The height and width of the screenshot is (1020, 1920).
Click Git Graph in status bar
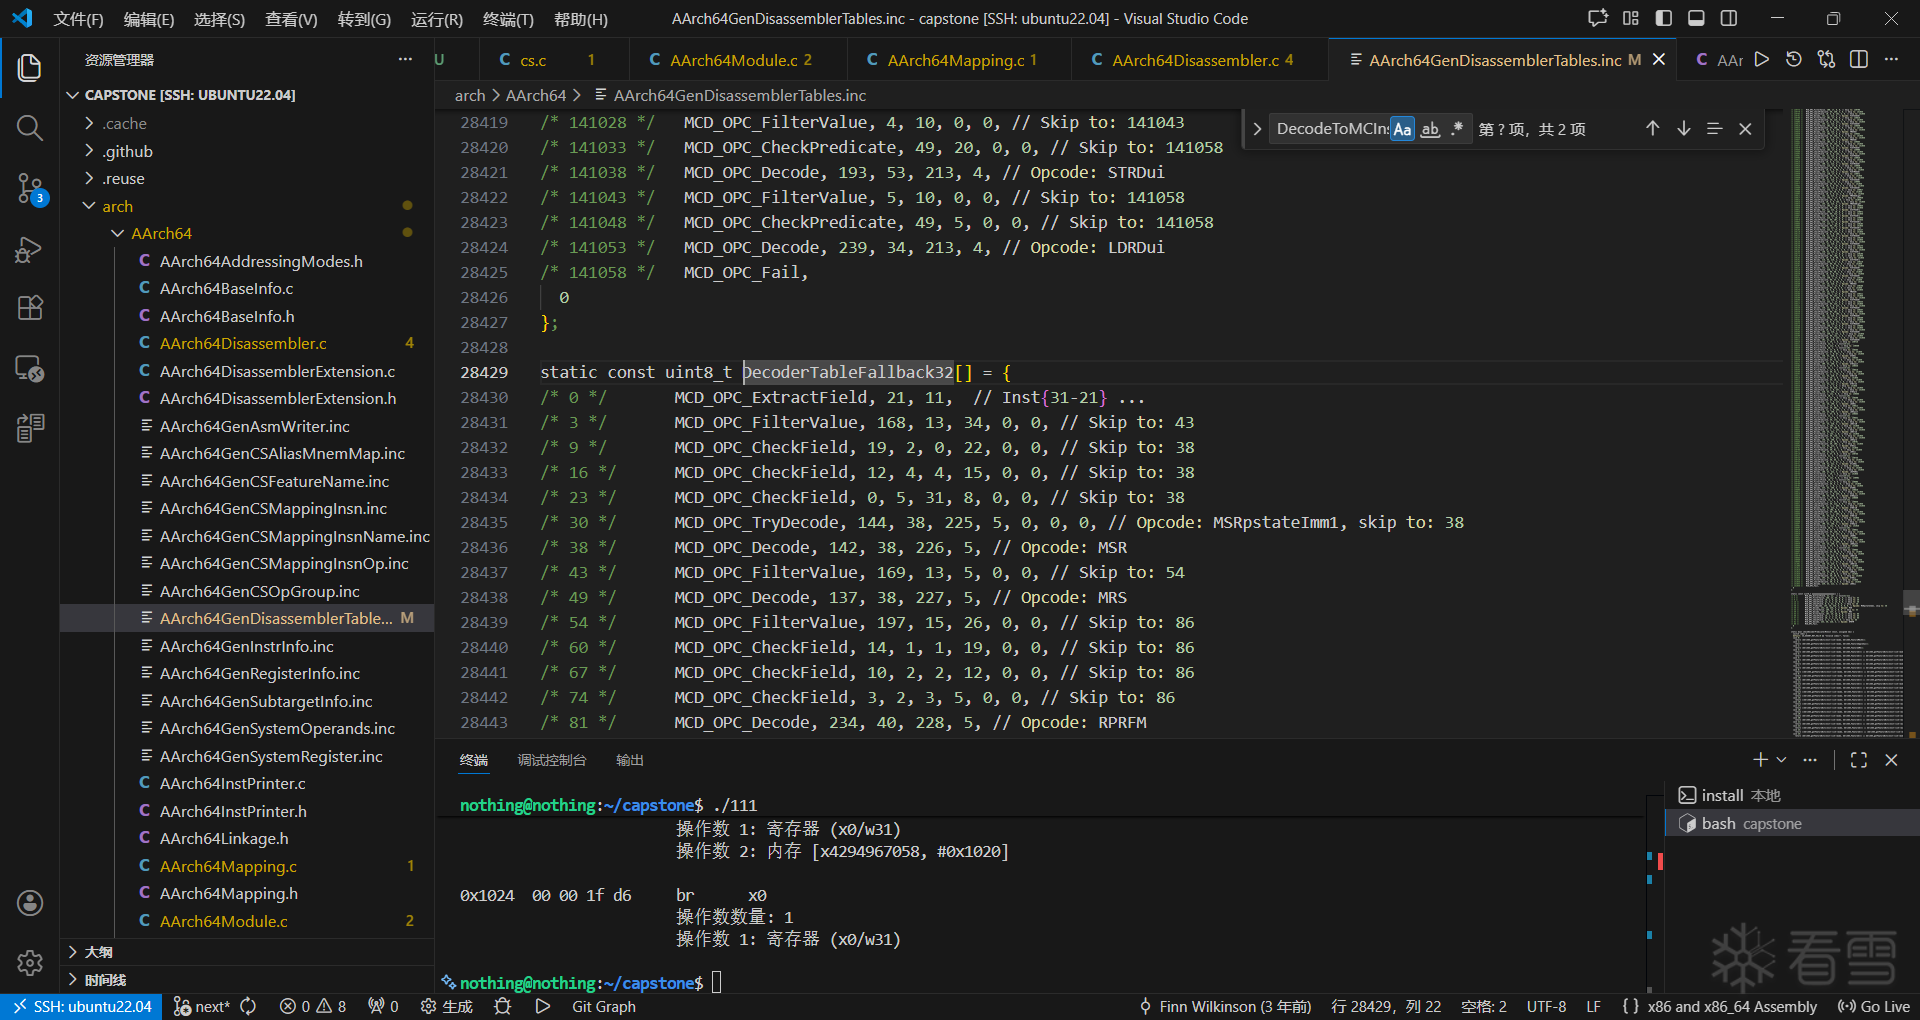[x=604, y=1006]
